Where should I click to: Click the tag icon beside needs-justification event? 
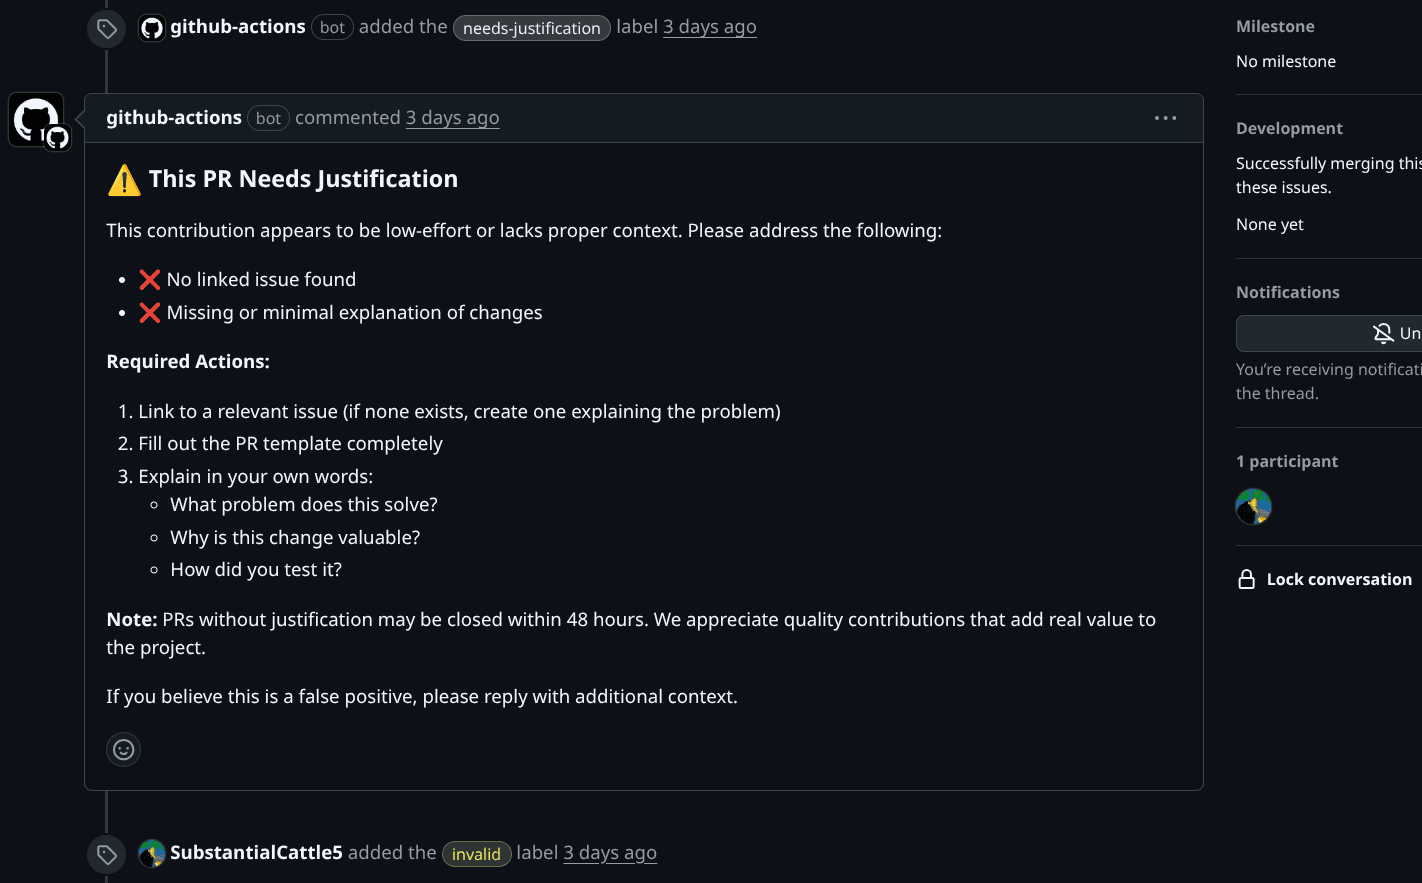click(x=107, y=29)
